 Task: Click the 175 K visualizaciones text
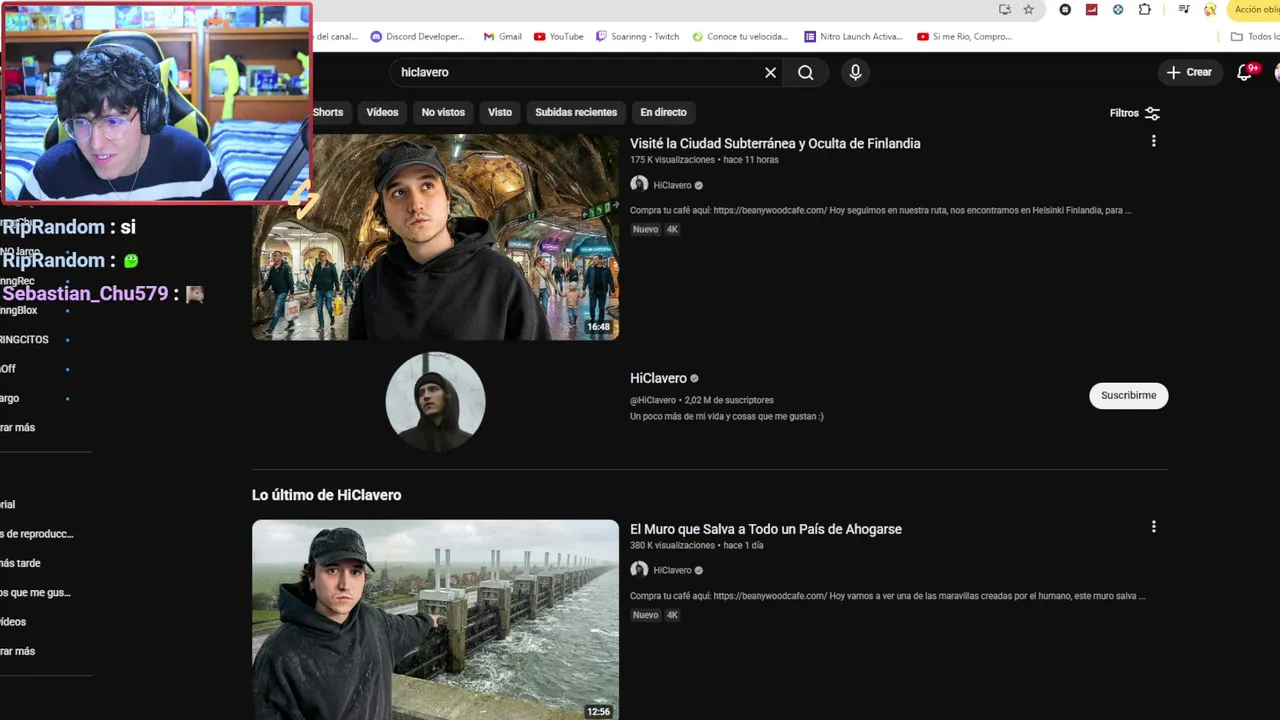[672, 160]
